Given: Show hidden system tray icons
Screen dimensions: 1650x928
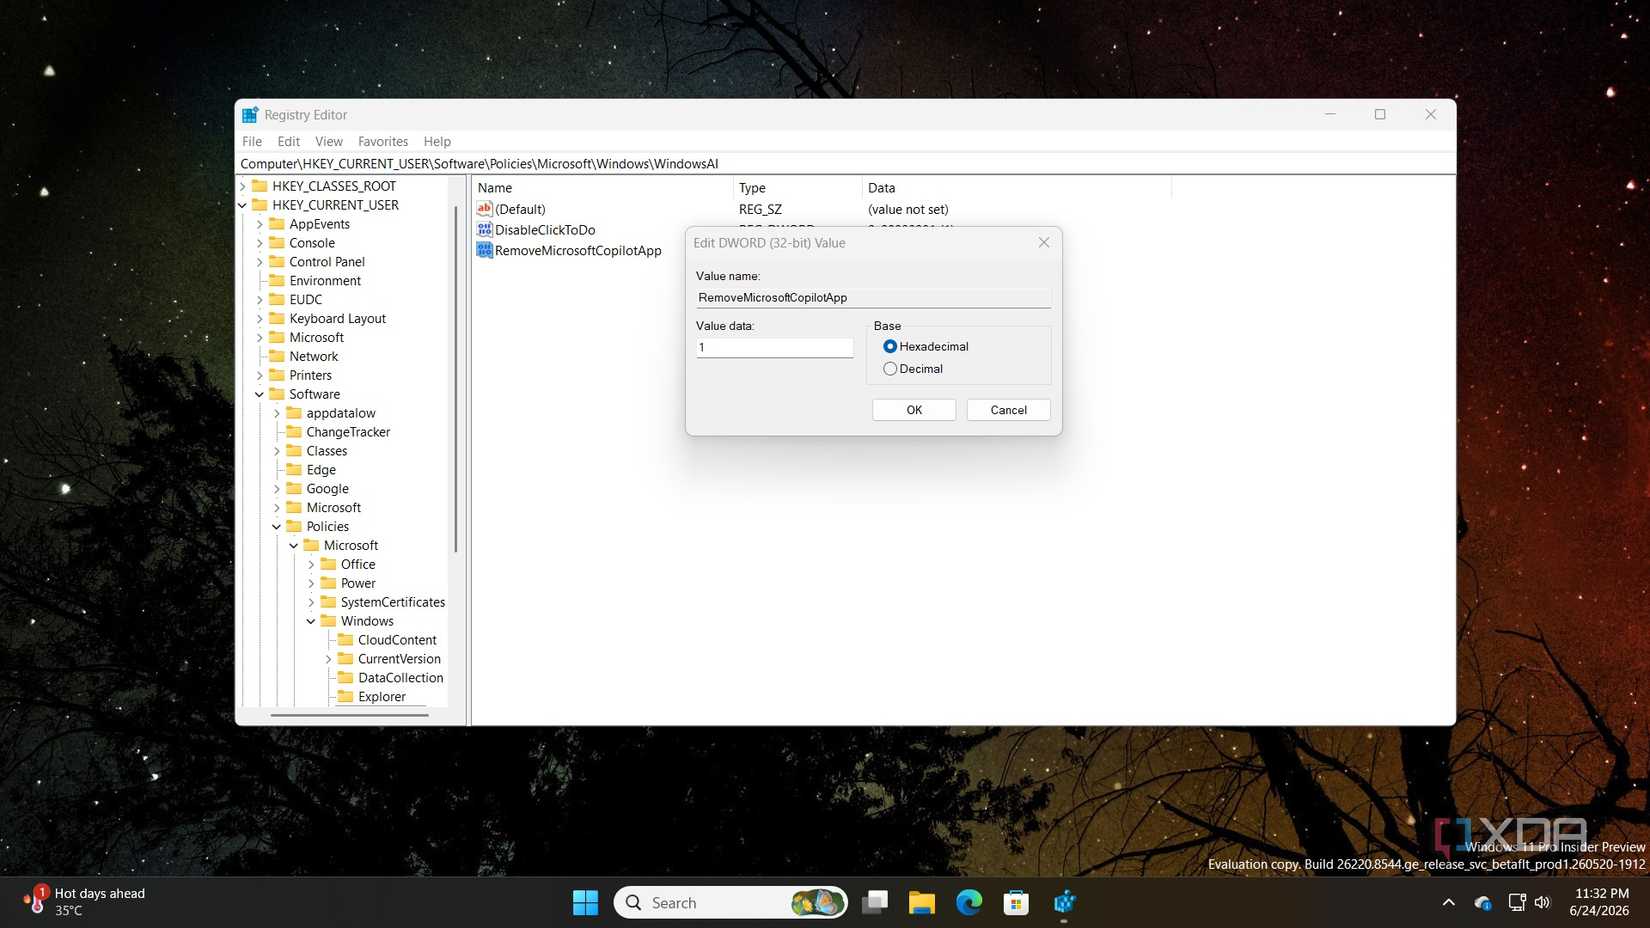Looking at the screenshot, I should pos(1448,903).
